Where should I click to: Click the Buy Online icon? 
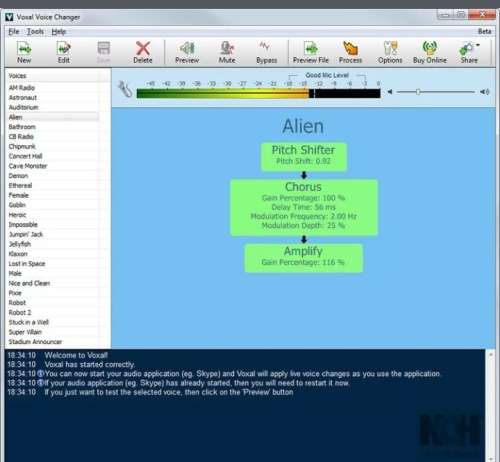pos(430,52)
